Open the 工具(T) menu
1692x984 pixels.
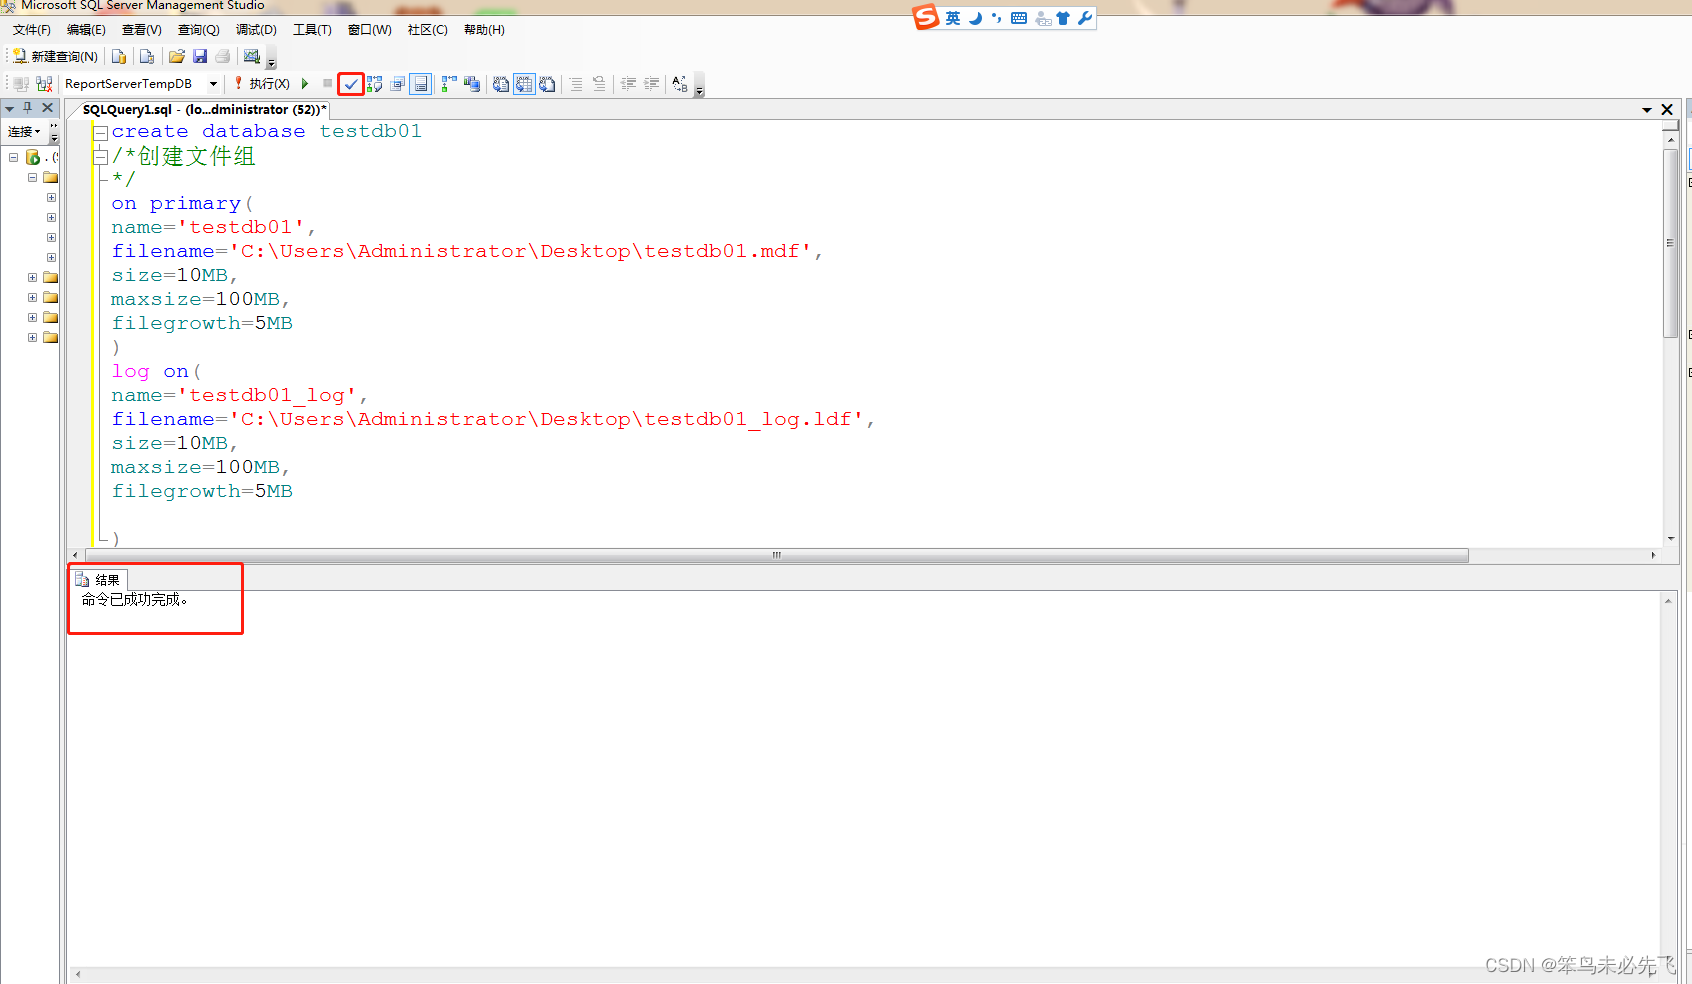[312, 30]
